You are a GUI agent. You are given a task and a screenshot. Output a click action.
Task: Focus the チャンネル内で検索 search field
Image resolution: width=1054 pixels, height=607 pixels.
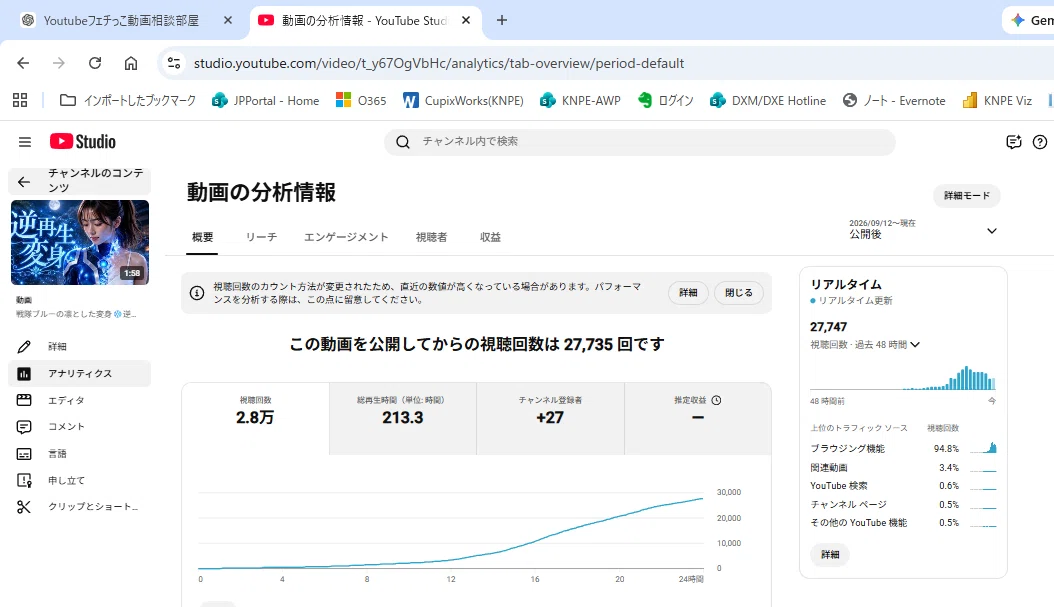pyautogui.click(x=639, y=142)
